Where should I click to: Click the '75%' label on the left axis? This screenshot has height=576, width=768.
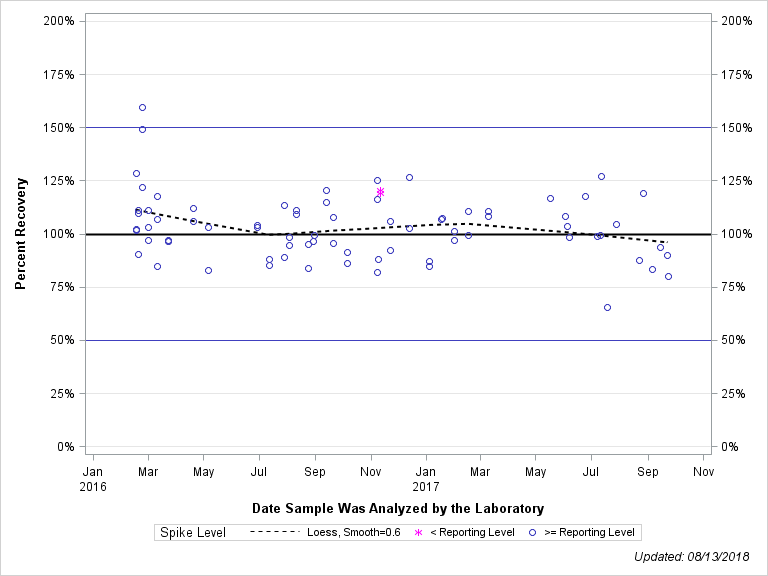tap(62, 287)
